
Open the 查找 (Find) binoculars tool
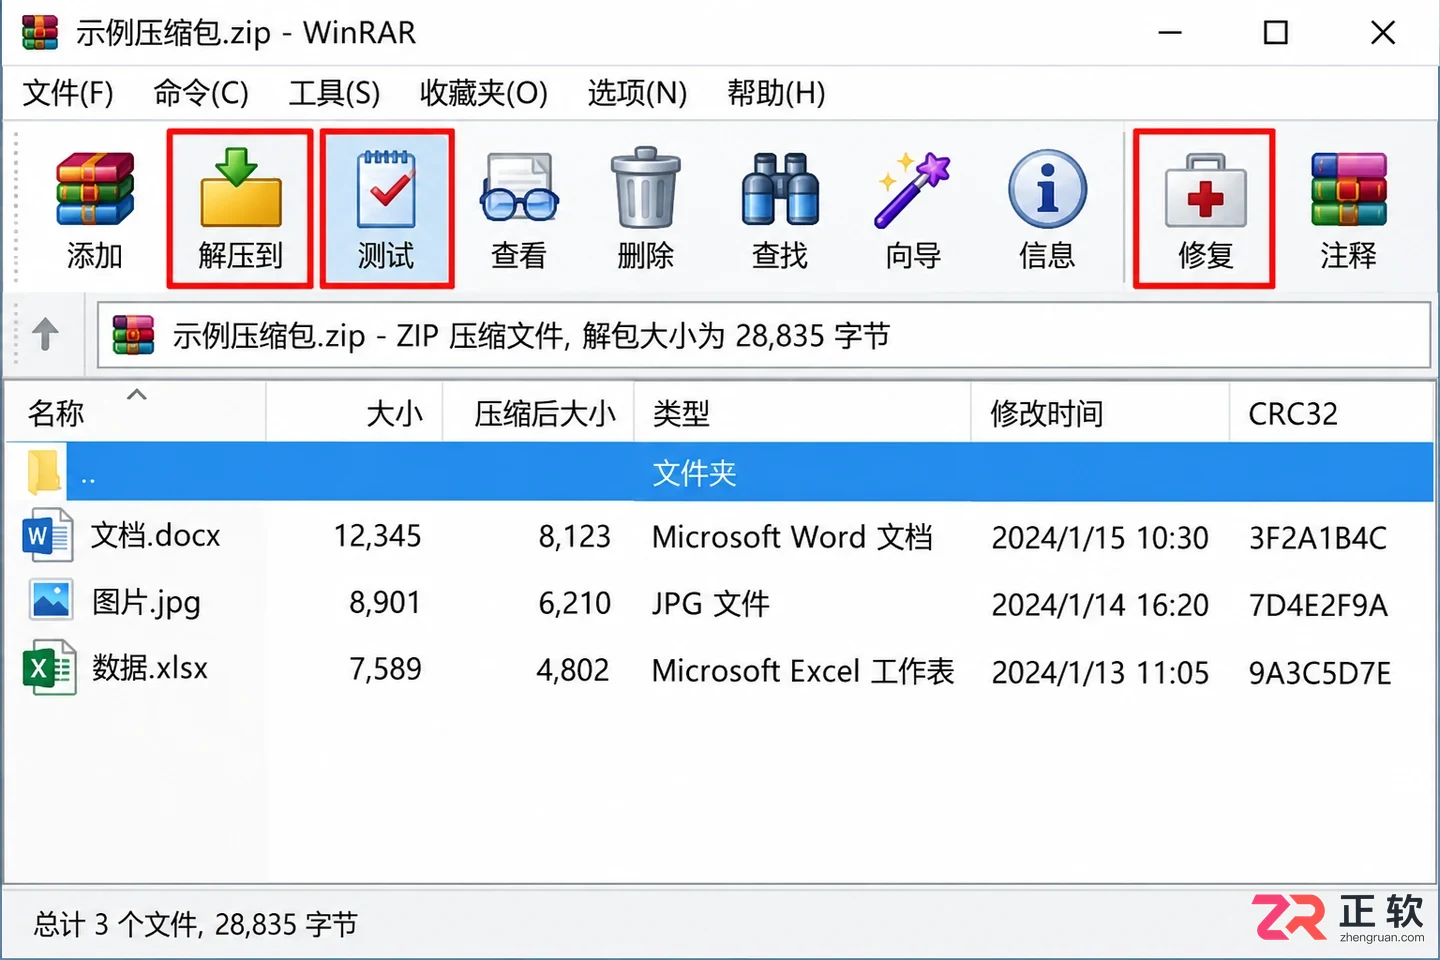click(x=780, y=209)
